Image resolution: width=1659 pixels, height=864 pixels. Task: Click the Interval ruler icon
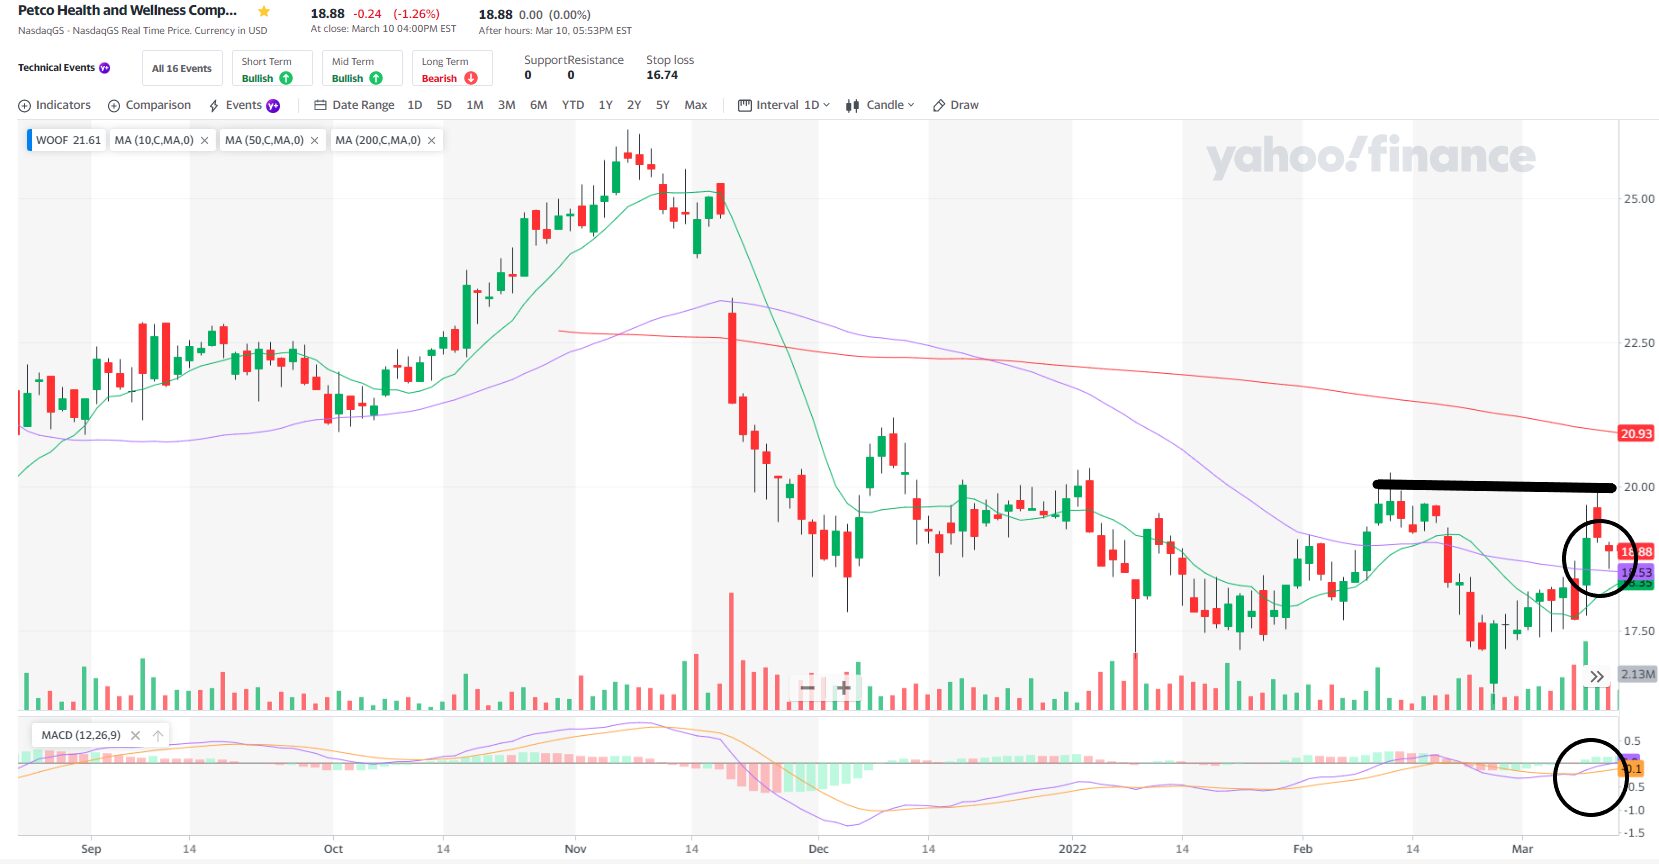coord(745,105)
